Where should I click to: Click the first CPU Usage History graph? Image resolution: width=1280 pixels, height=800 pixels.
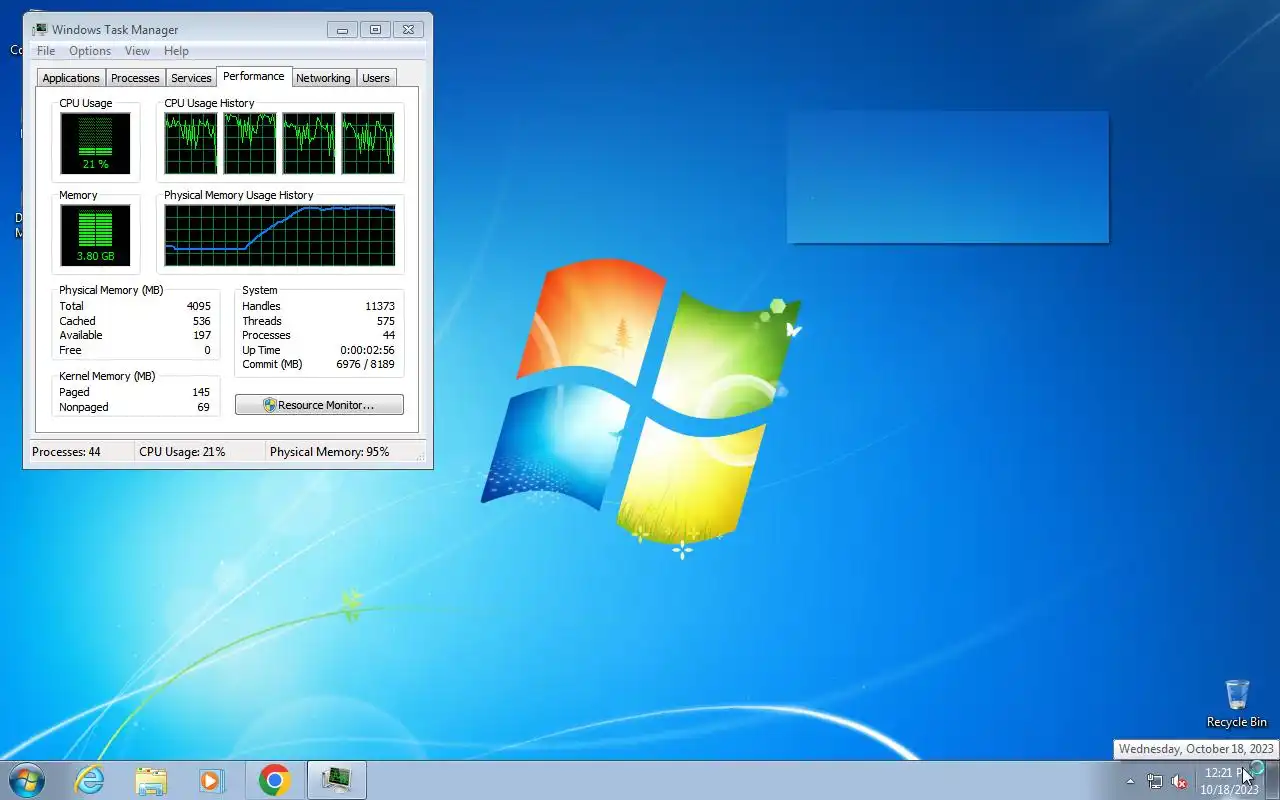[191, 143]
